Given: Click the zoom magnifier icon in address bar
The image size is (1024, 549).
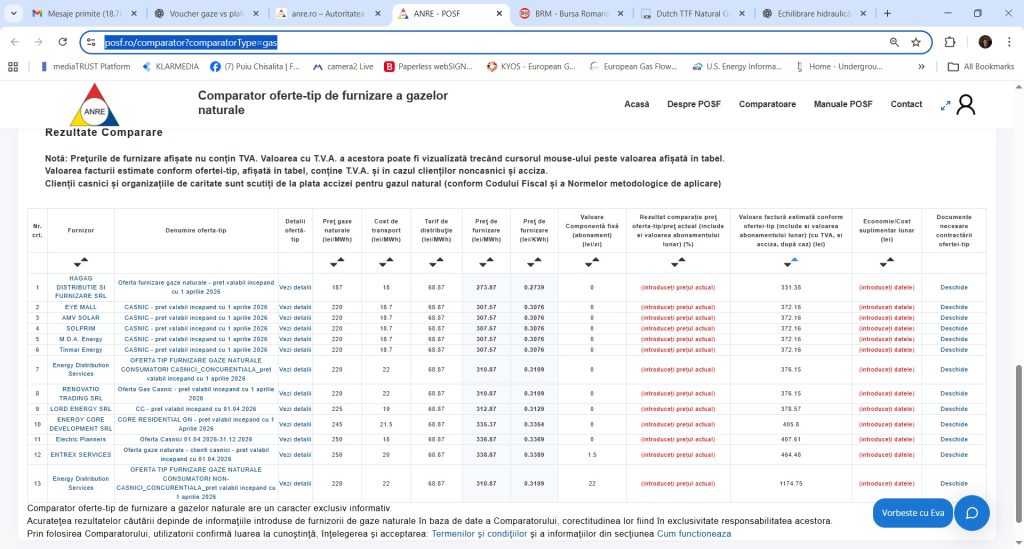Looking at the screenshot, I should pyautogui.click(x=894, y=43).
